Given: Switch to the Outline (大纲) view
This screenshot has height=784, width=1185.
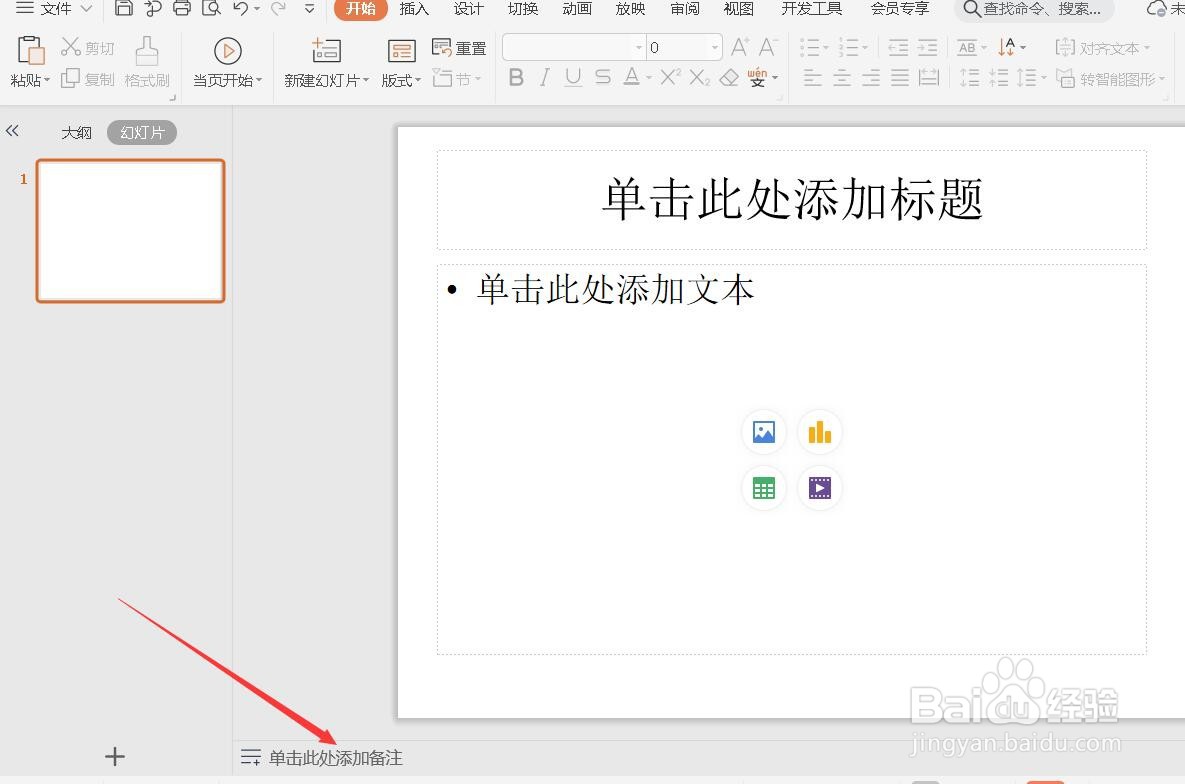Looking at the screenshot, I should [x=76, y=132].
